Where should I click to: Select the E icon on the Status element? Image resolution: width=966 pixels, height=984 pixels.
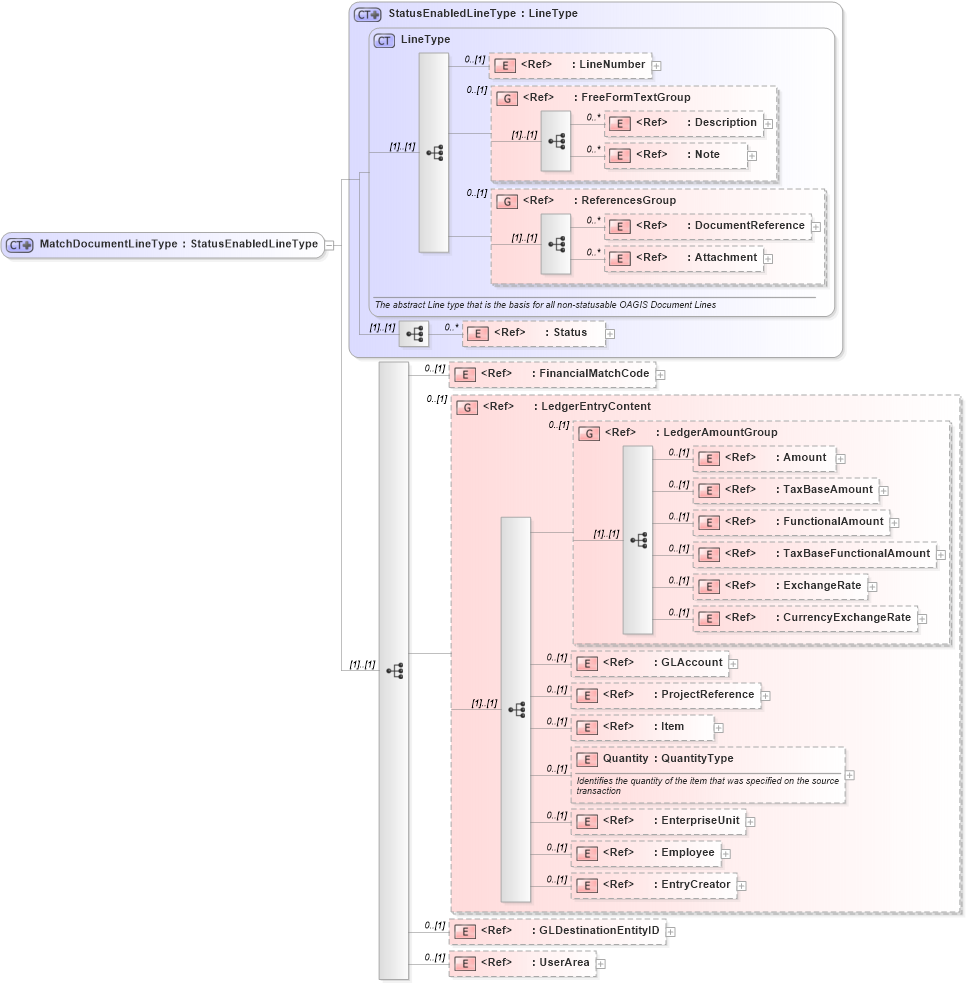pyautogui.click(x=477, y=333)
